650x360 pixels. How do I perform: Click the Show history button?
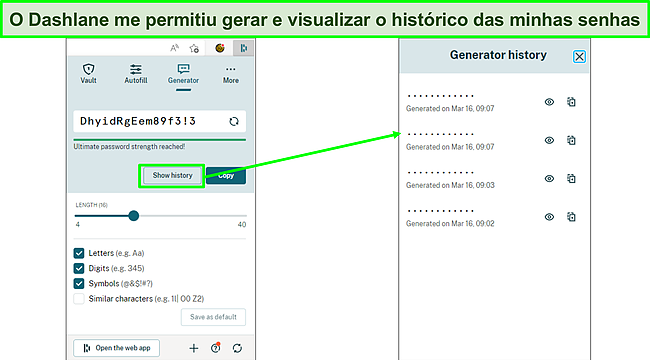click(172, 175)
